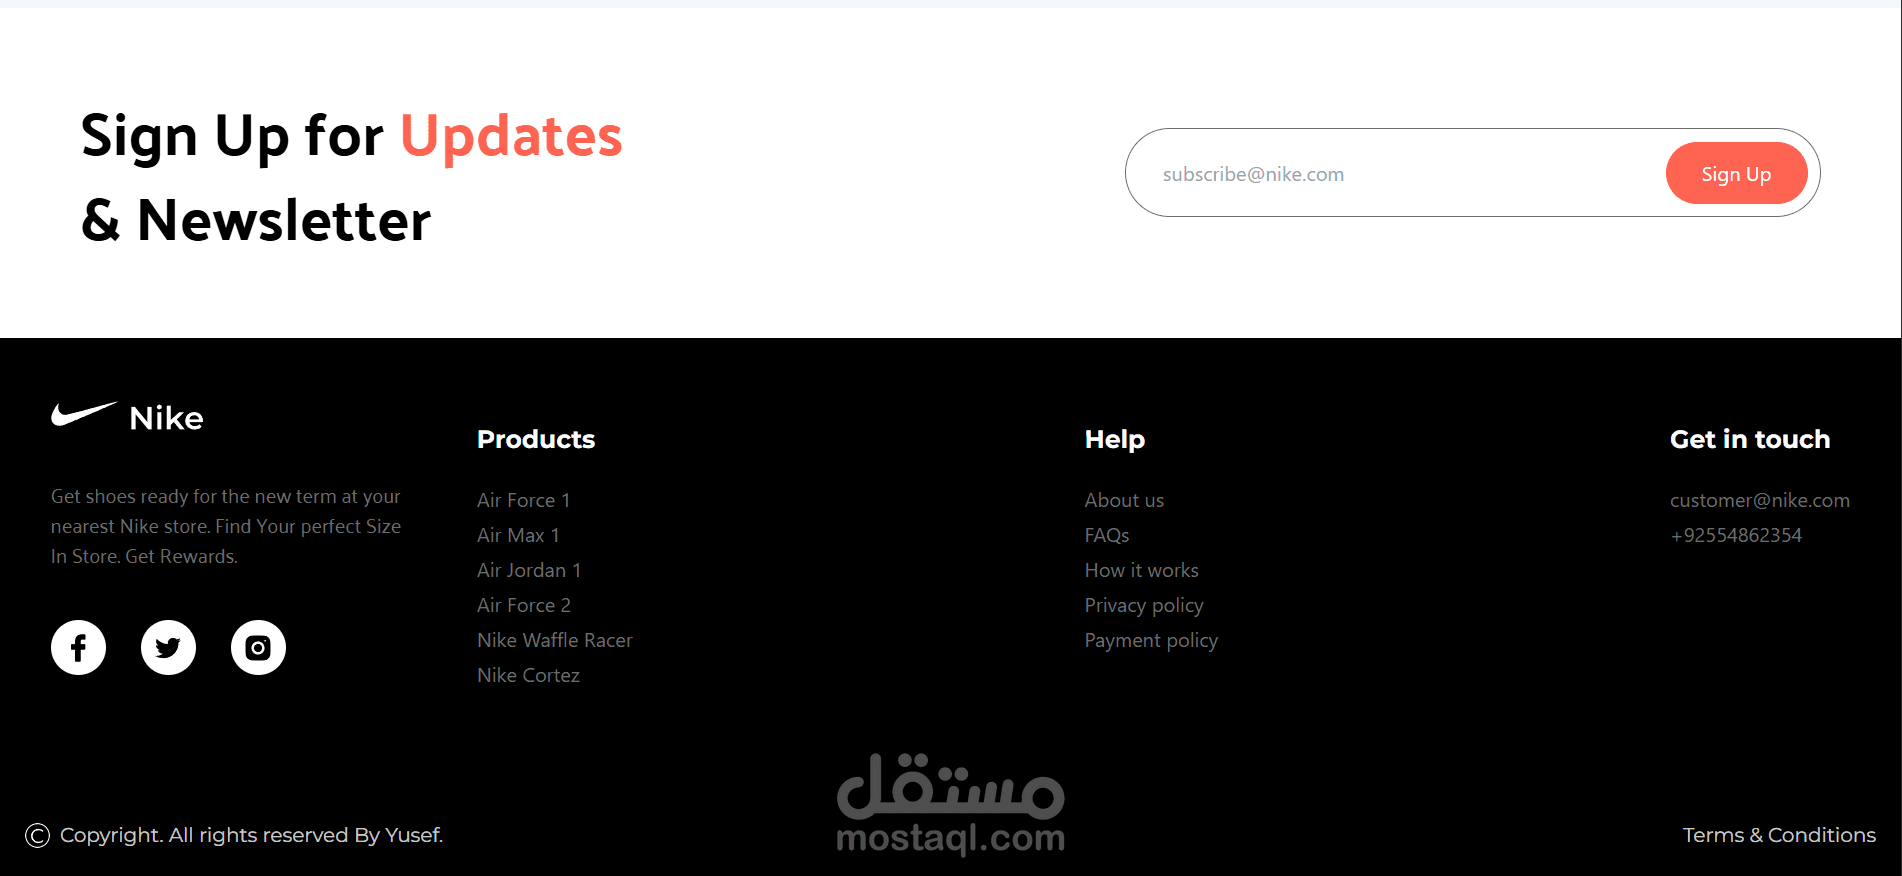This screenshot has width=1902, height=876.
Task: Click the Get in touch heading
Action: tap(1750, 439)
